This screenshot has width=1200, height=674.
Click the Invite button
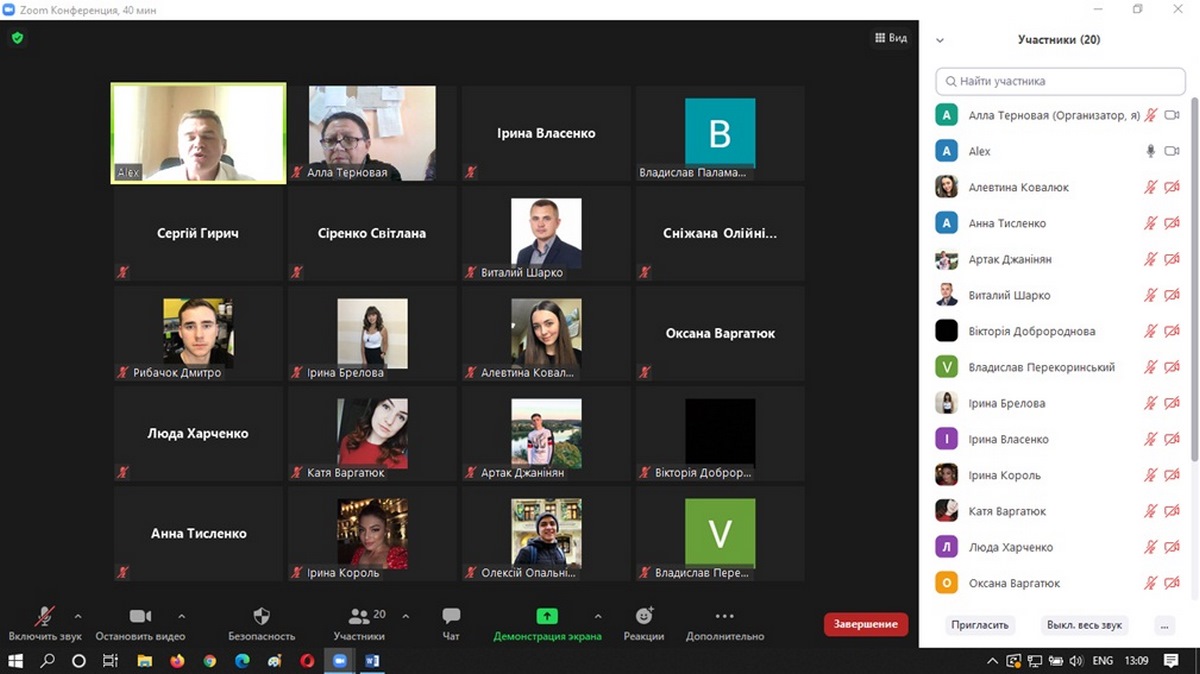coord(980,625)
